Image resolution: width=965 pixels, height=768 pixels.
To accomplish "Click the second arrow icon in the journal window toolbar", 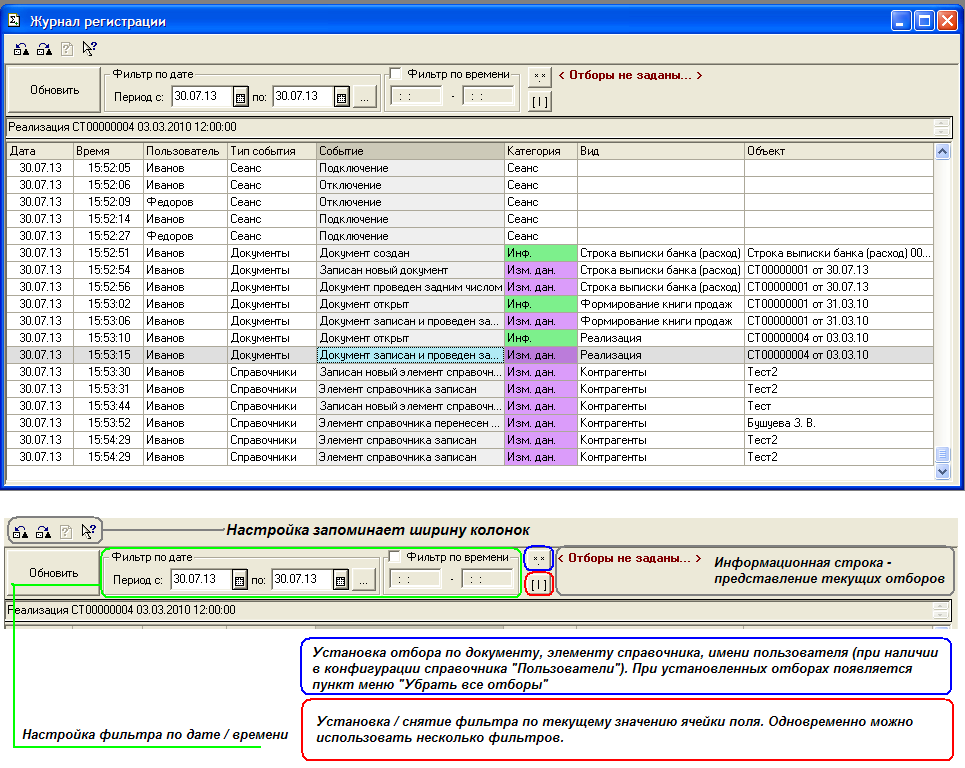I will click(43, 47).
